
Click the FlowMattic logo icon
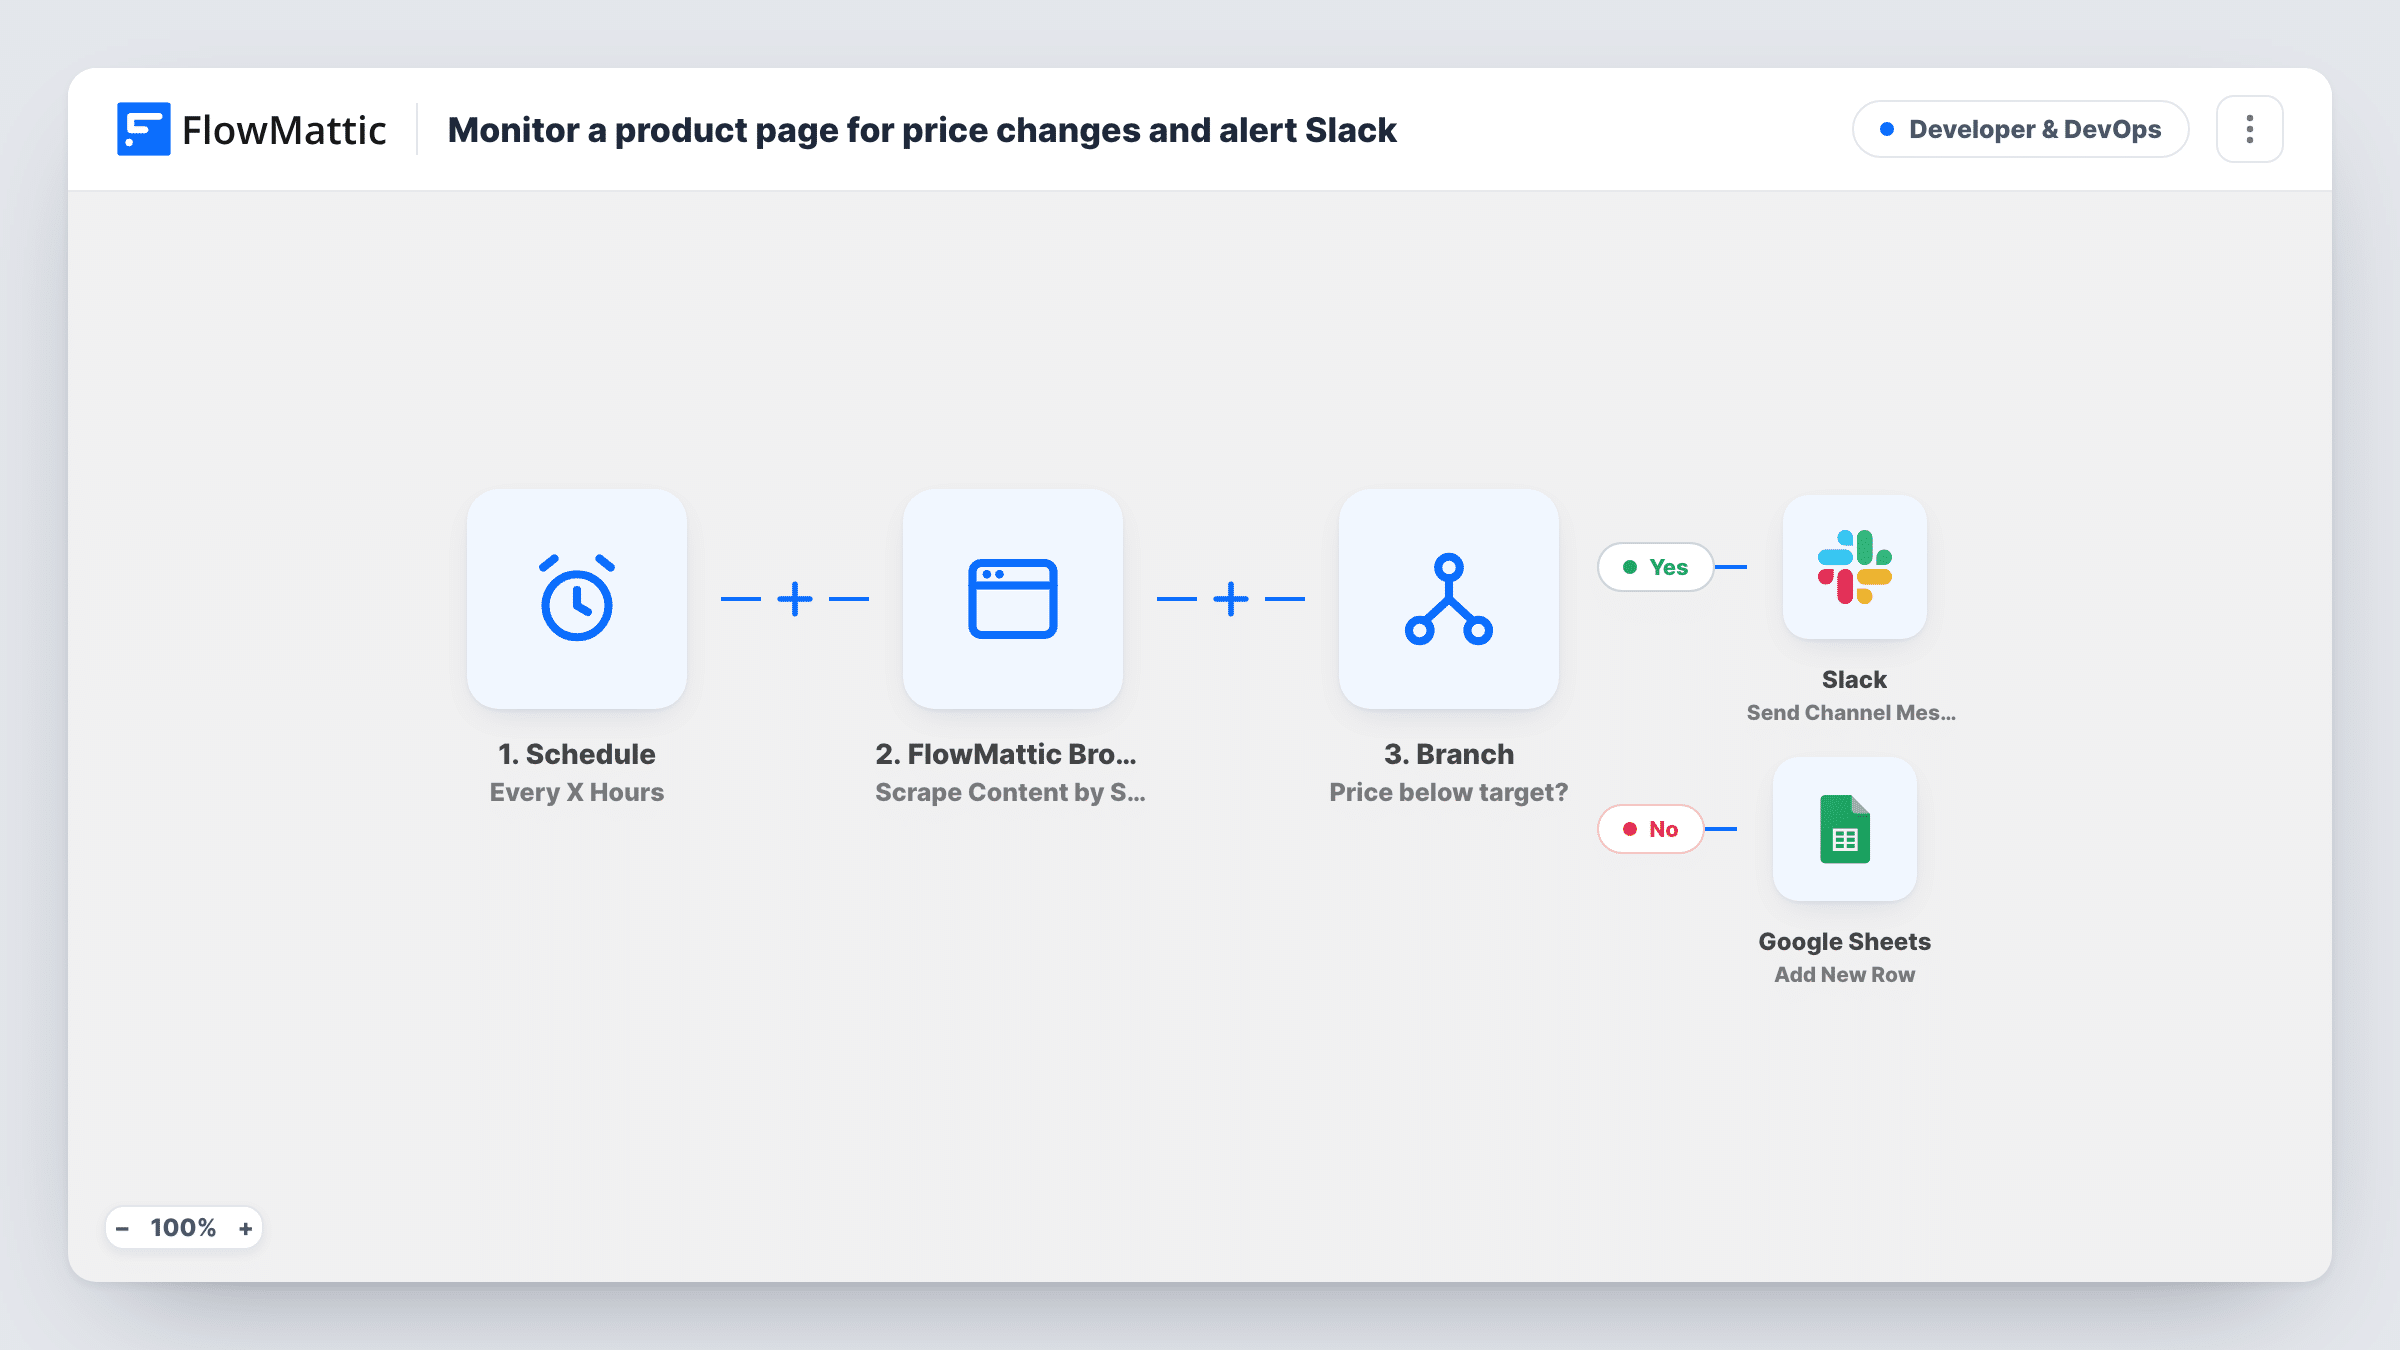click(143, 129)
